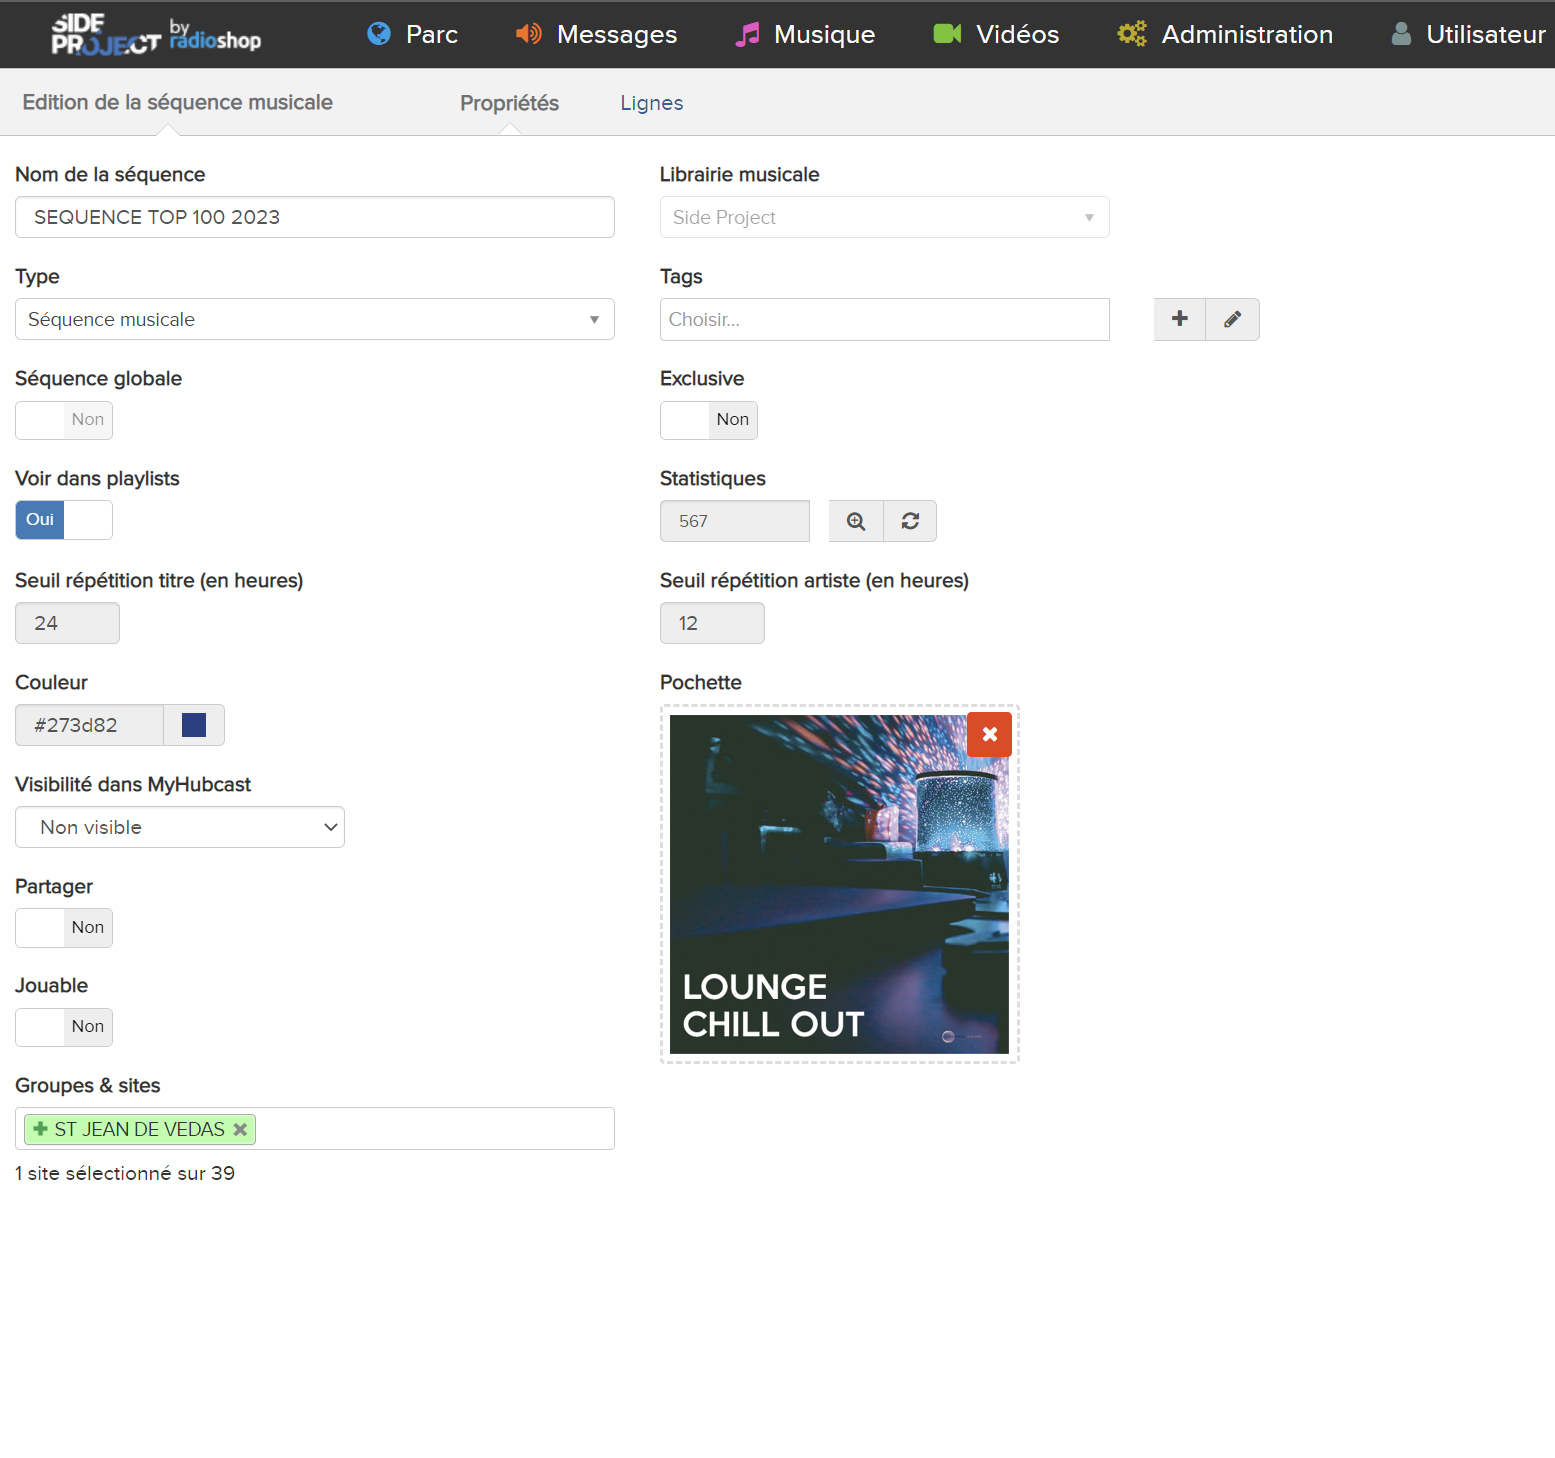
Task: Click the blue color swatch
Action: pos(194,725)
